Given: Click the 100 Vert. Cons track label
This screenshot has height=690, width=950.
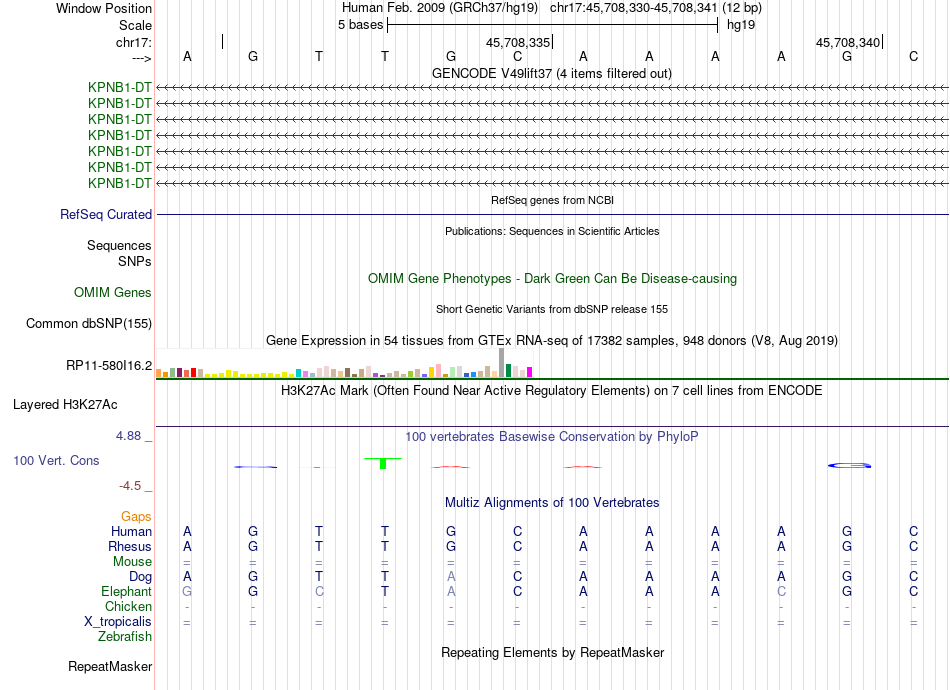Looking at the screenshot, I should click(56, 460).
